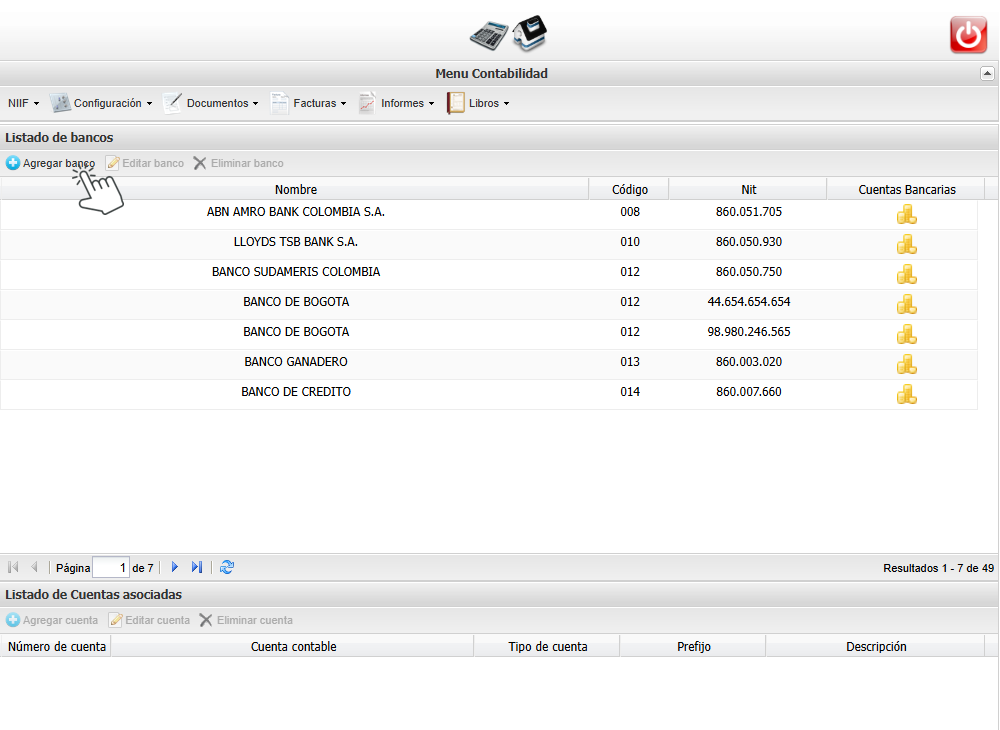Click Nit value 860.050.930
The image size is (1000, 730).
(748, 242)
